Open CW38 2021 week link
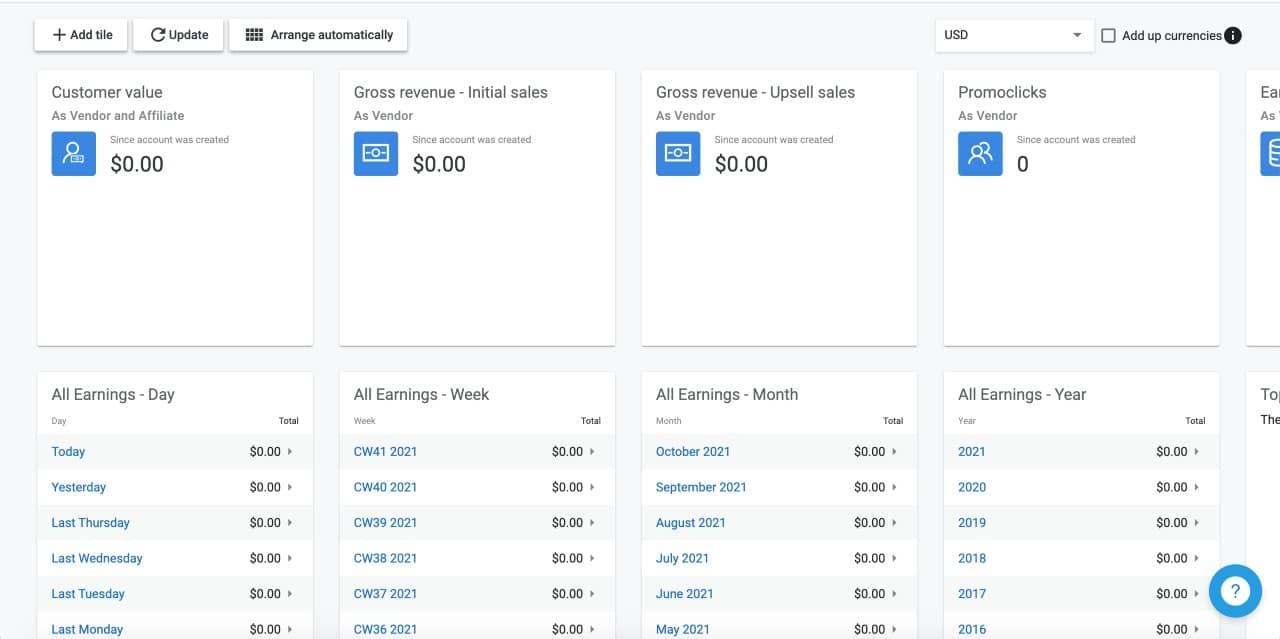The width and height of the screenshot is (1280, 639). (x=385, y=558)
